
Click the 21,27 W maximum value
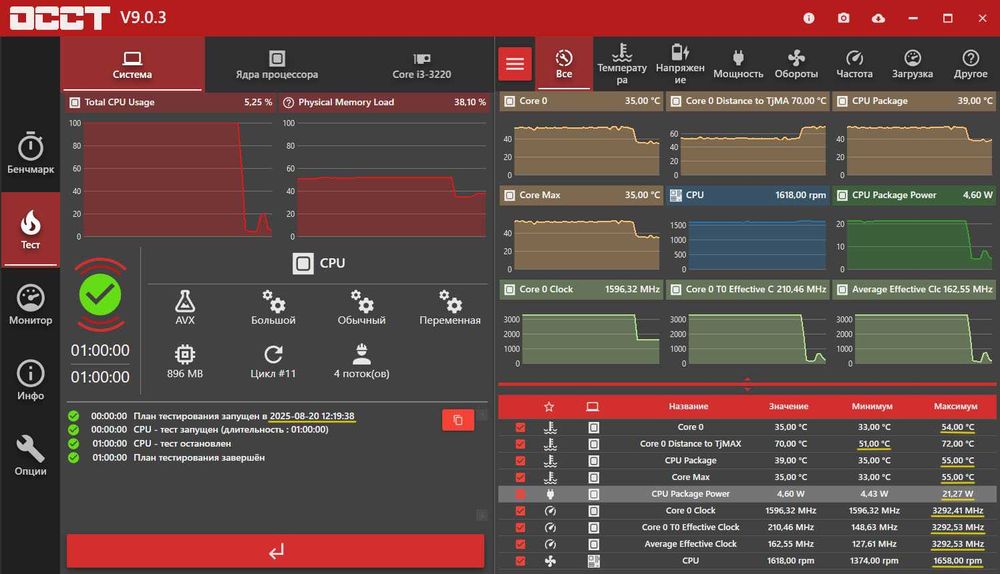pyautogui.click(x=957, y=494)
